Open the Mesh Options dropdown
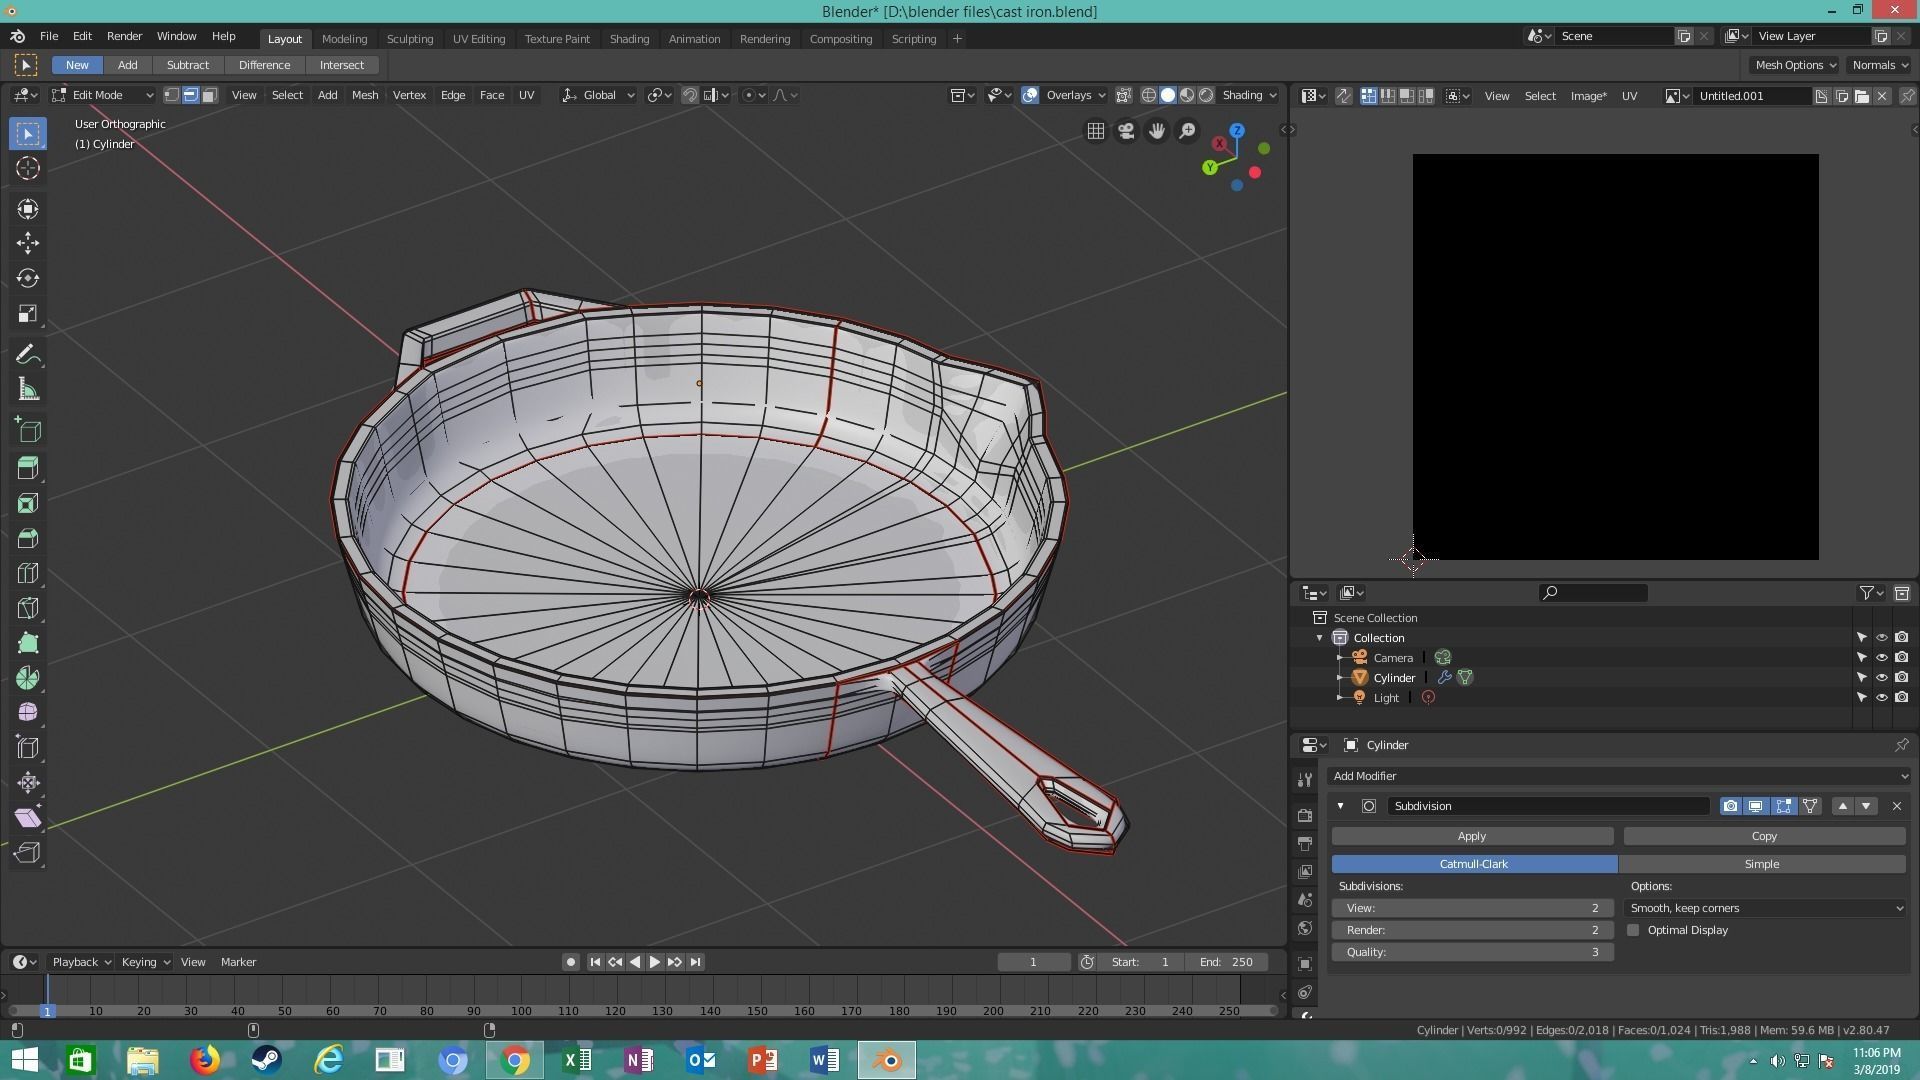 click(1795, 65)
